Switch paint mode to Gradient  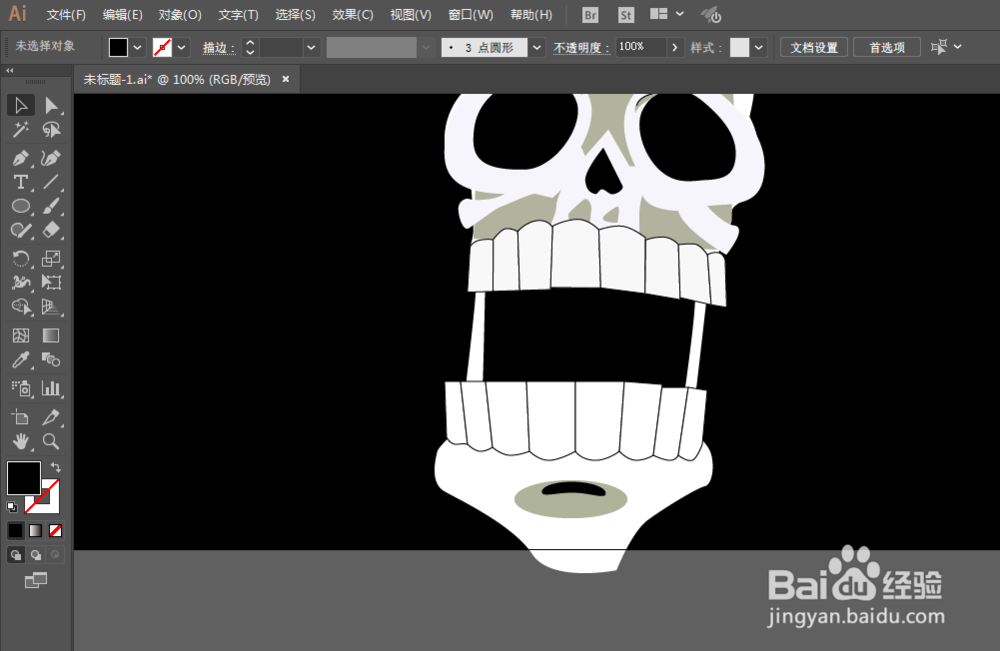[x=36, y=530]
